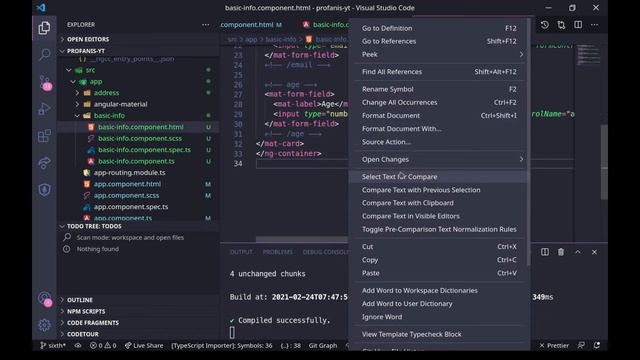Viewport: 640px width, 360px height.
Task: Choose Go to References menu entry
Action: click(439, 41)
